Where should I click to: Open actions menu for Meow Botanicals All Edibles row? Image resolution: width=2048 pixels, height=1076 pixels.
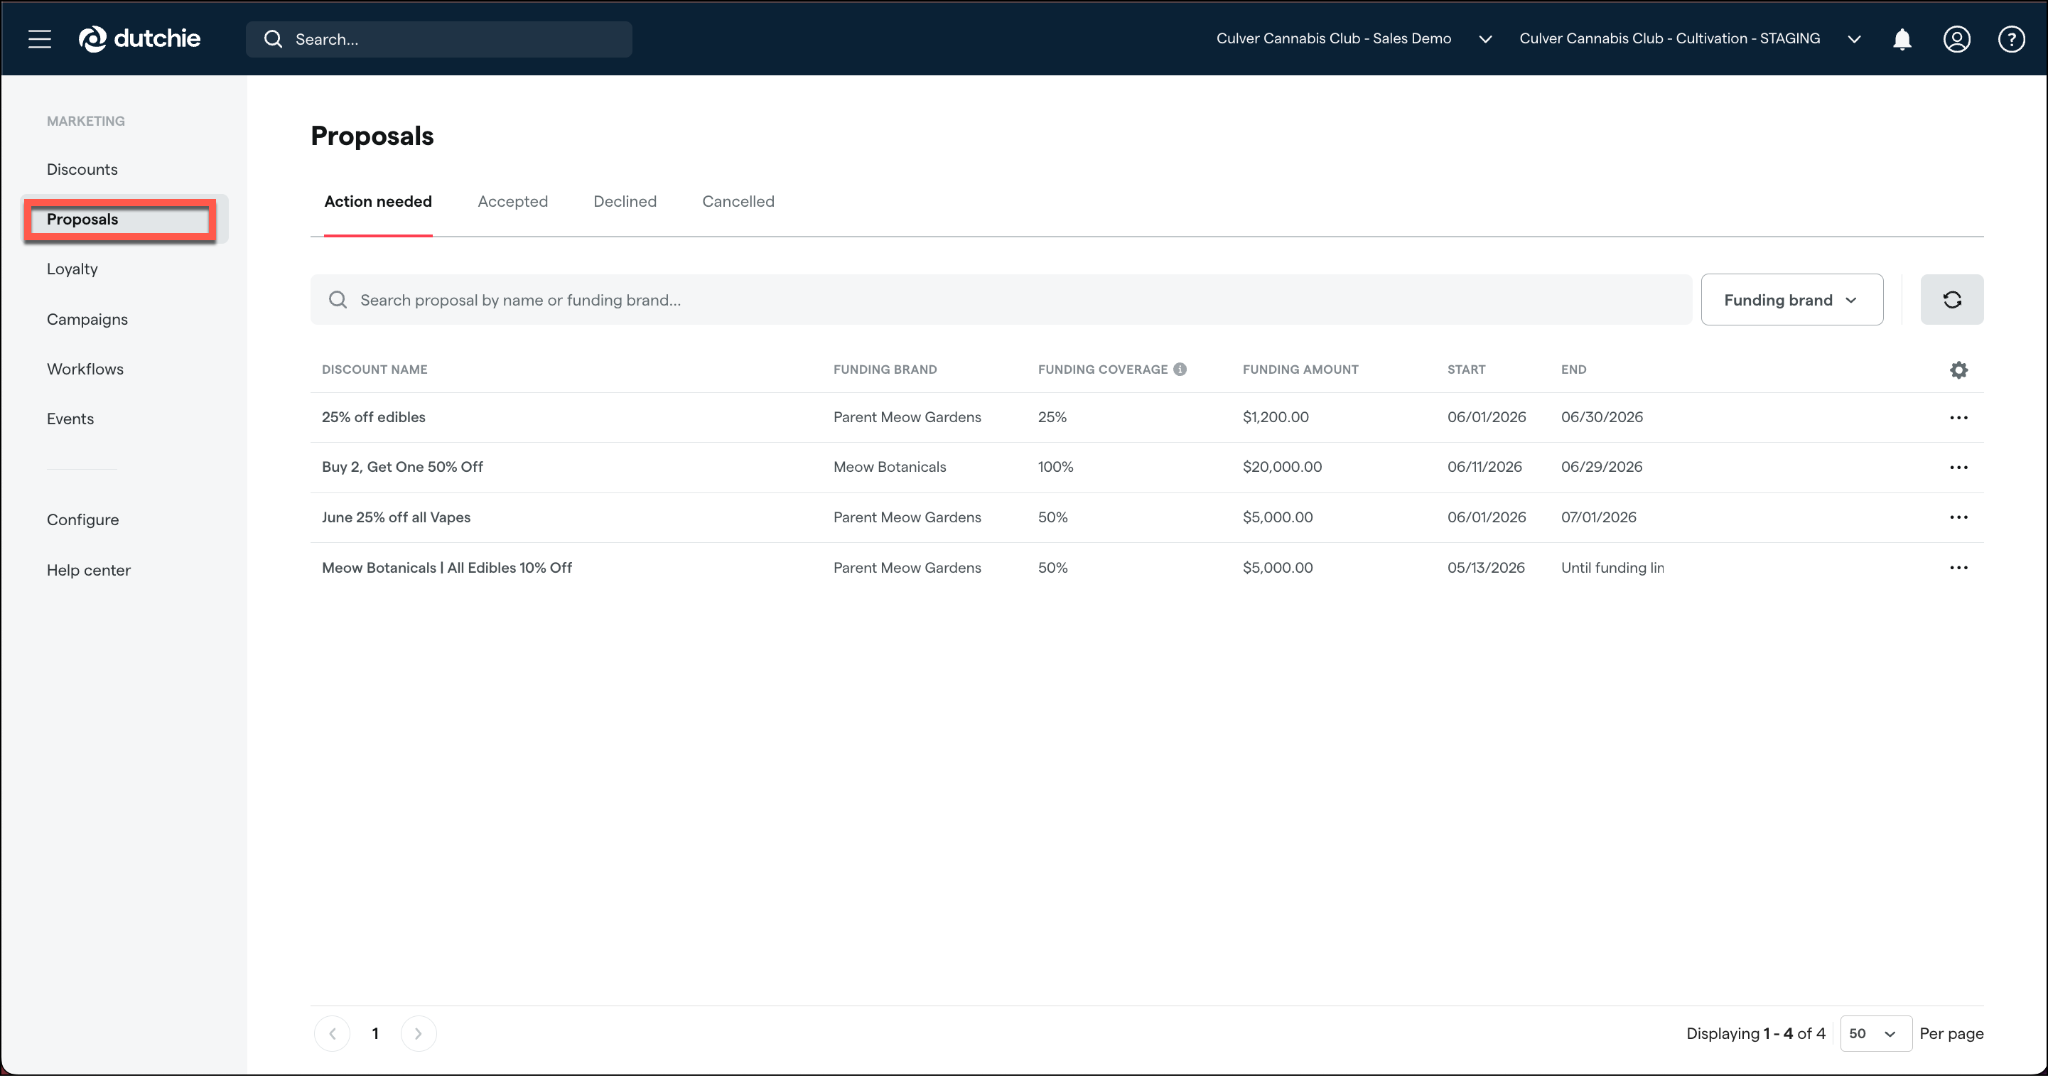tap(1959, 567)
